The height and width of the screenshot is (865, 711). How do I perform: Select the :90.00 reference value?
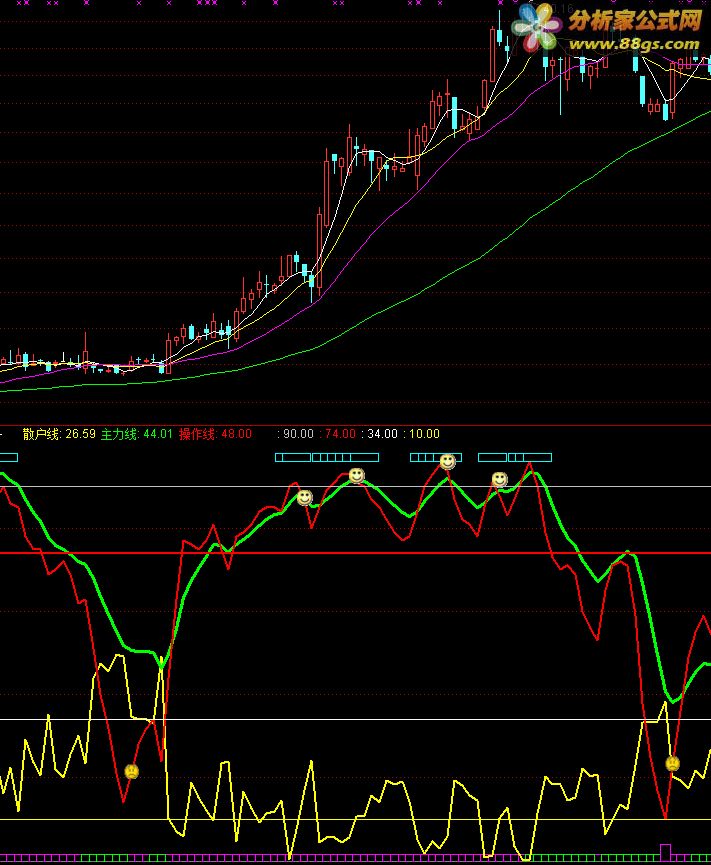[x=296, y=434]
